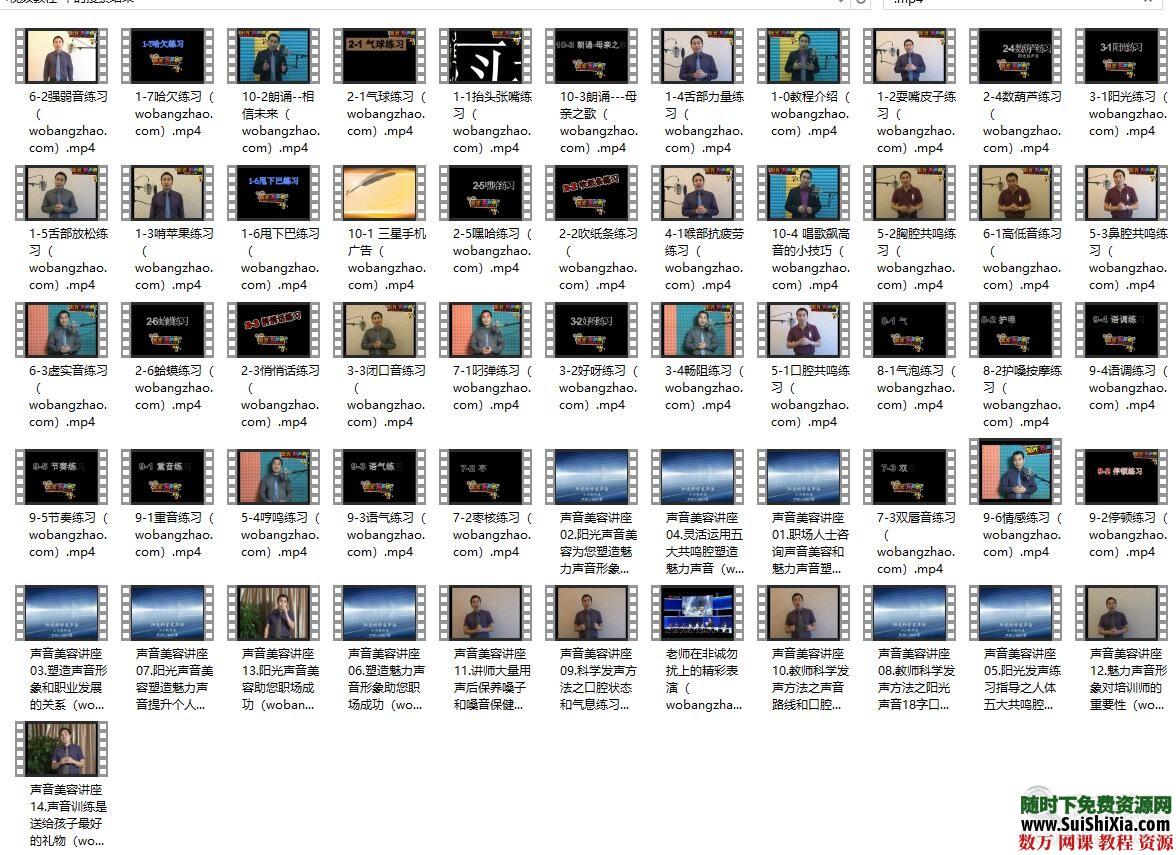1176x855 pixels.
Task: Select the 10-1 三星手机广告 video
Action: 379,193
